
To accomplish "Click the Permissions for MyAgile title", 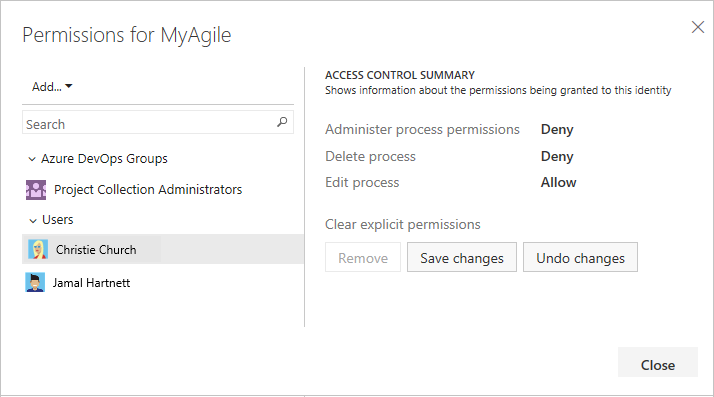I will [x=127, y=35].
